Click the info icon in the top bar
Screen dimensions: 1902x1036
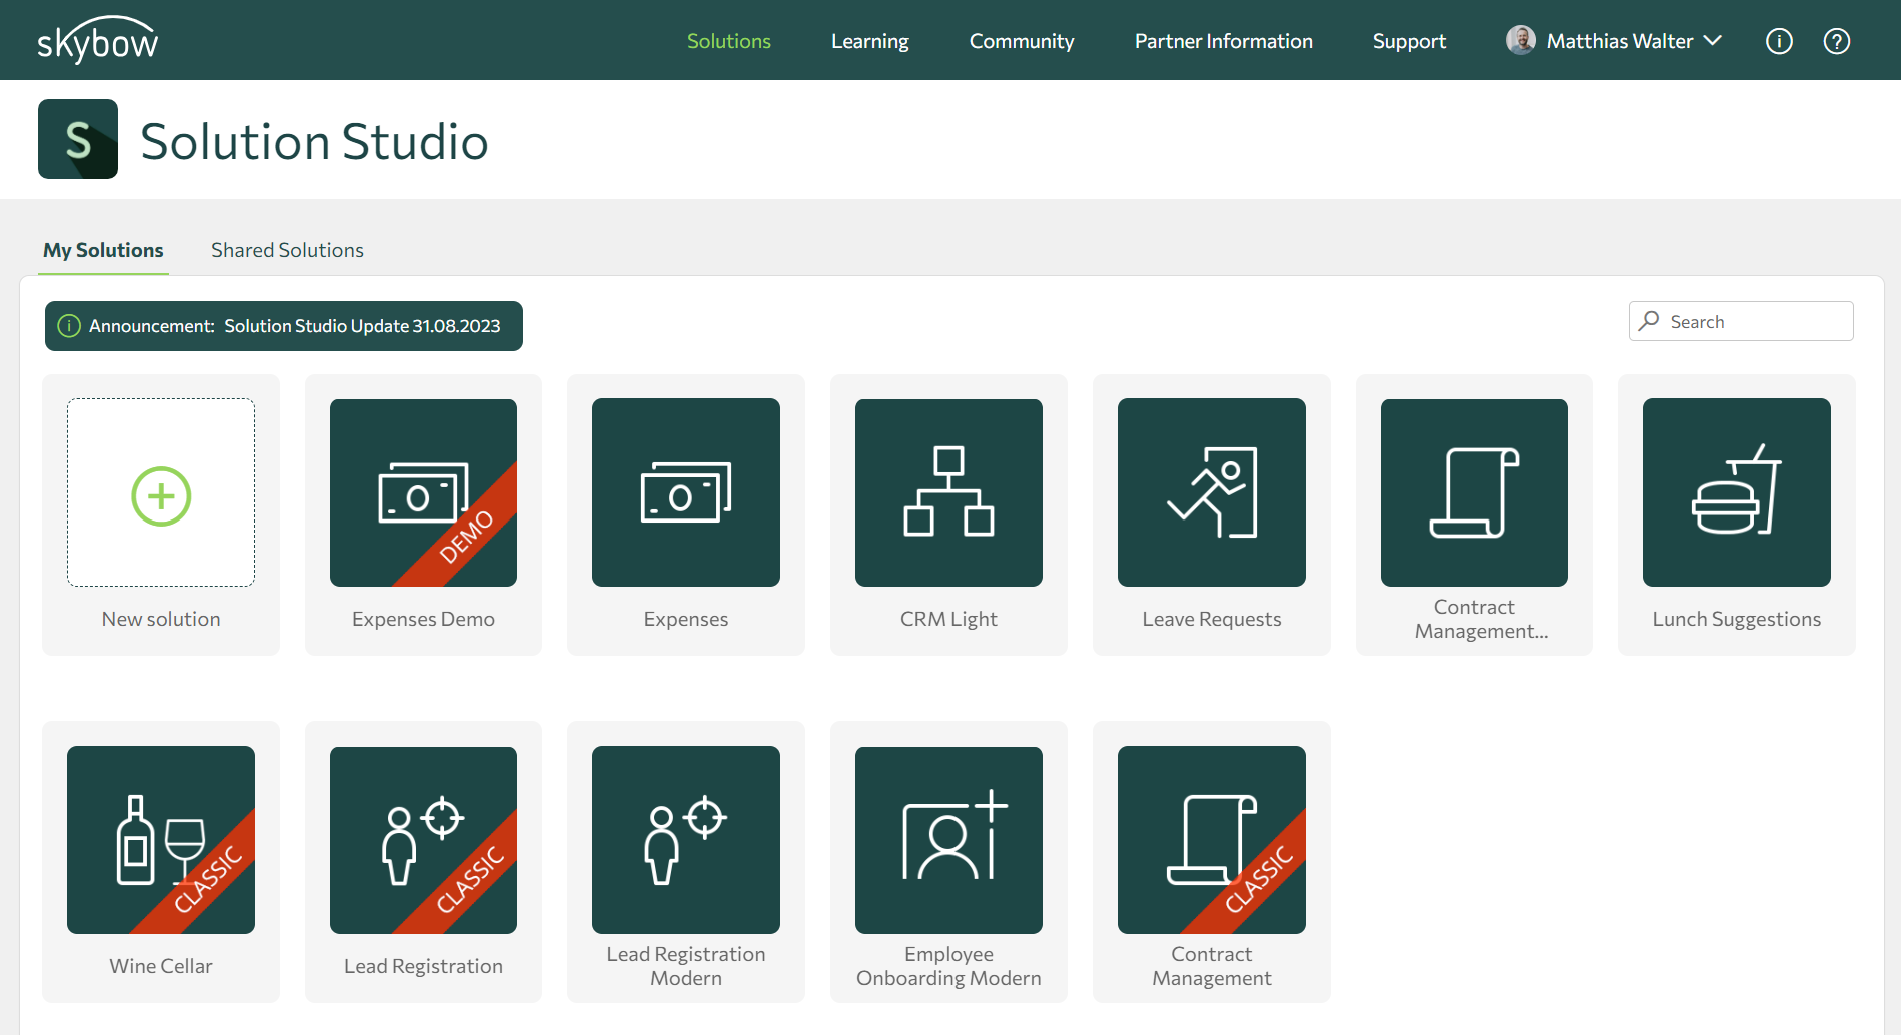point(1779,41)
